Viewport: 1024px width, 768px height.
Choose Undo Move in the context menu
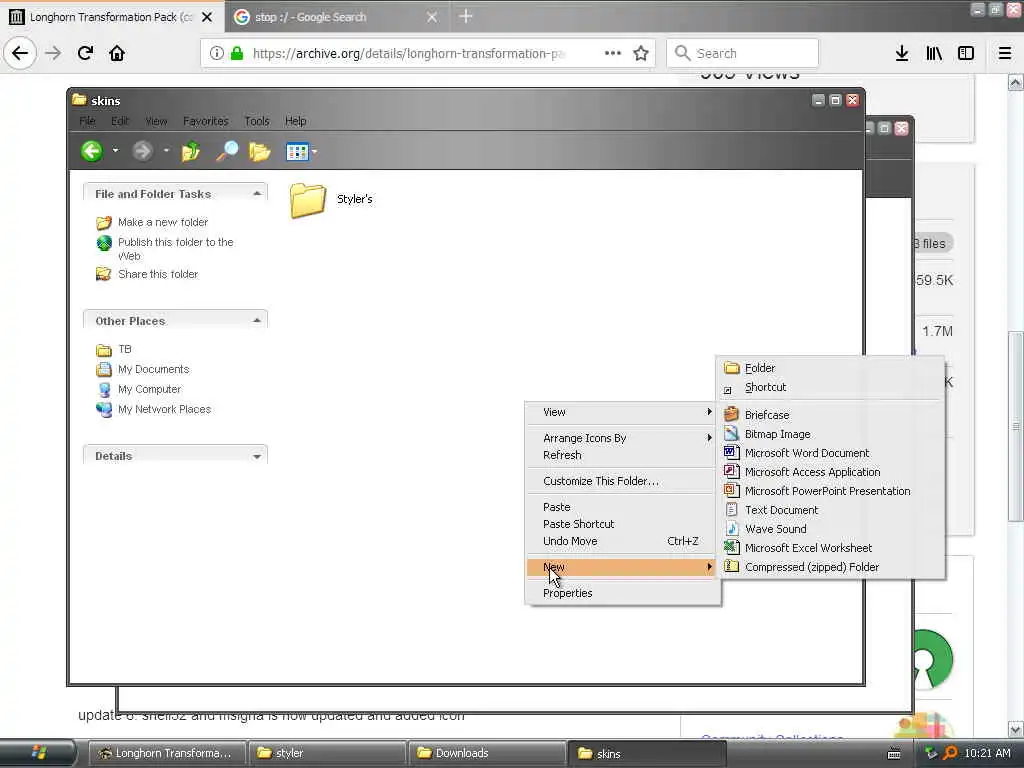(x=623, y=541)
